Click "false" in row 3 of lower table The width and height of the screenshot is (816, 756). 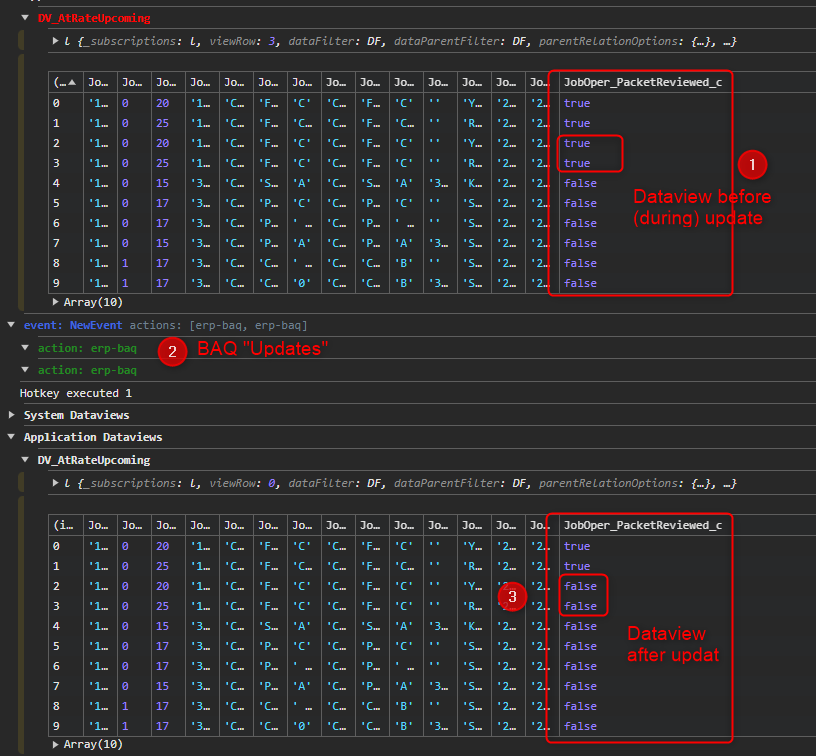point(580,606)
